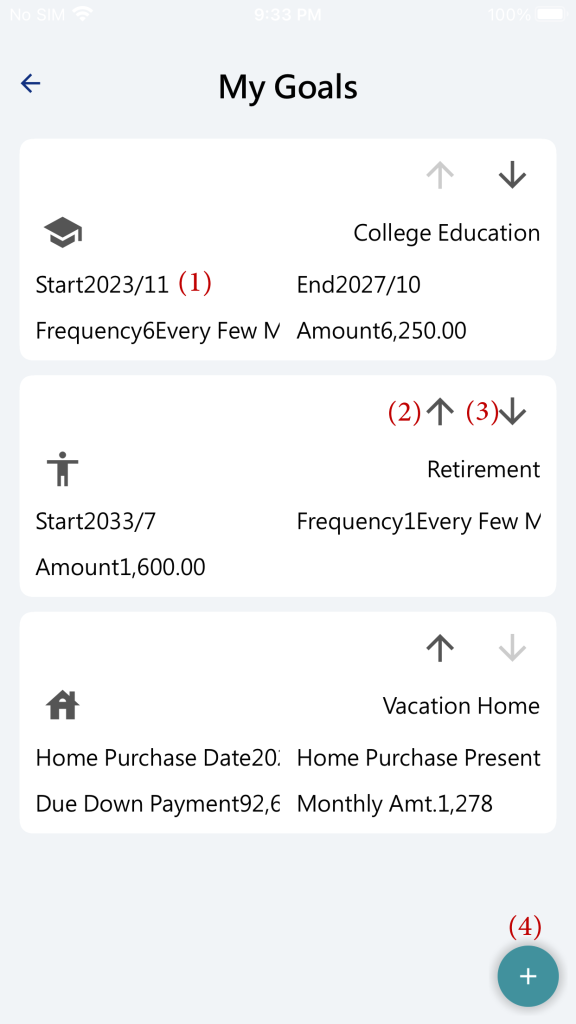Move College Education goal down

pos(512,175)
